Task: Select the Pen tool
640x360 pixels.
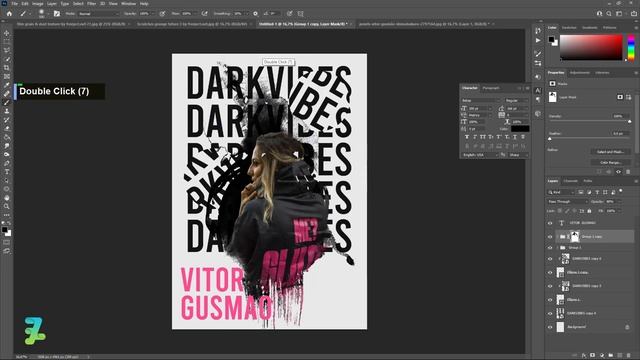Action: [7, 163]
